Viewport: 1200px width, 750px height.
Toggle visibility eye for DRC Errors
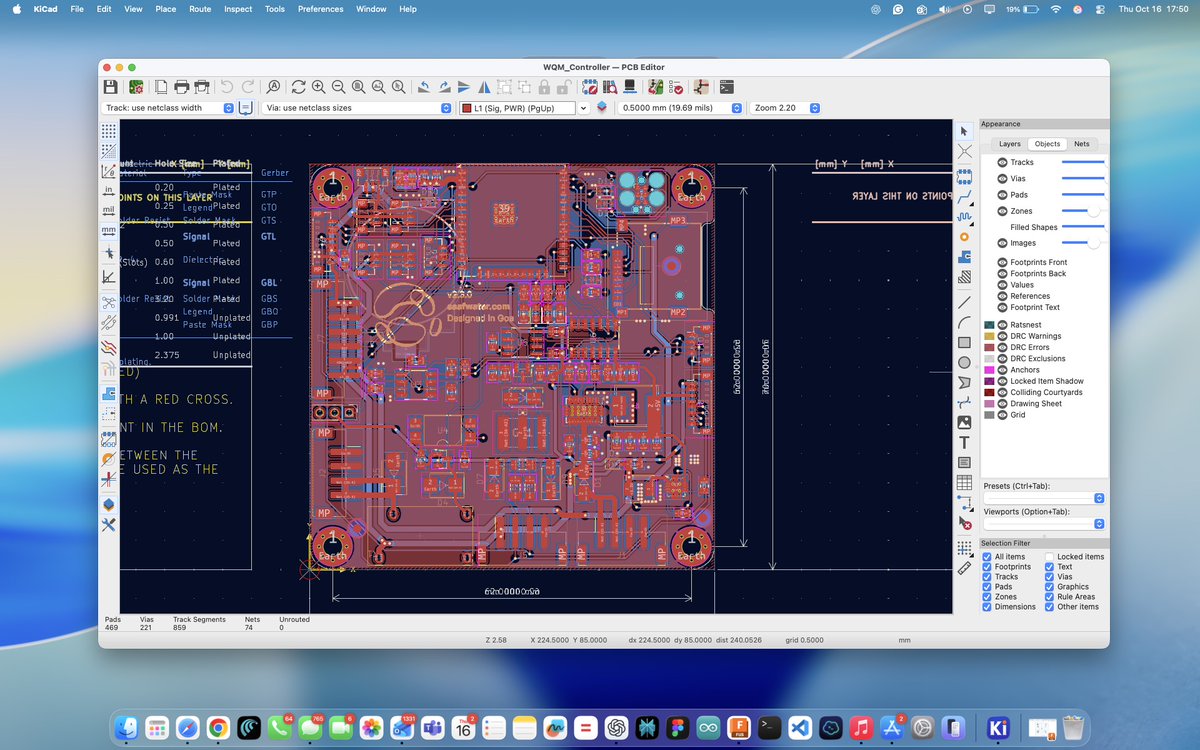tap(1002, 347)
